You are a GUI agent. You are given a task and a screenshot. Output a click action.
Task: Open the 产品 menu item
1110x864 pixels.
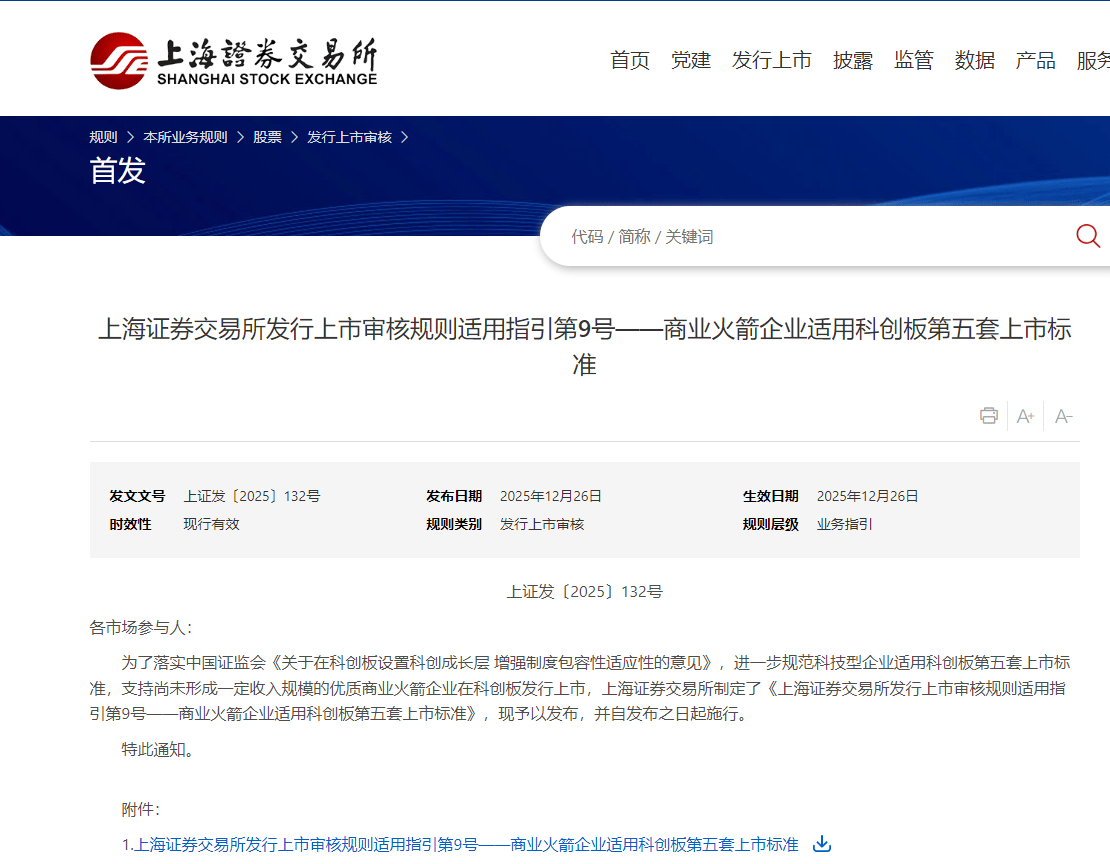1036,60
